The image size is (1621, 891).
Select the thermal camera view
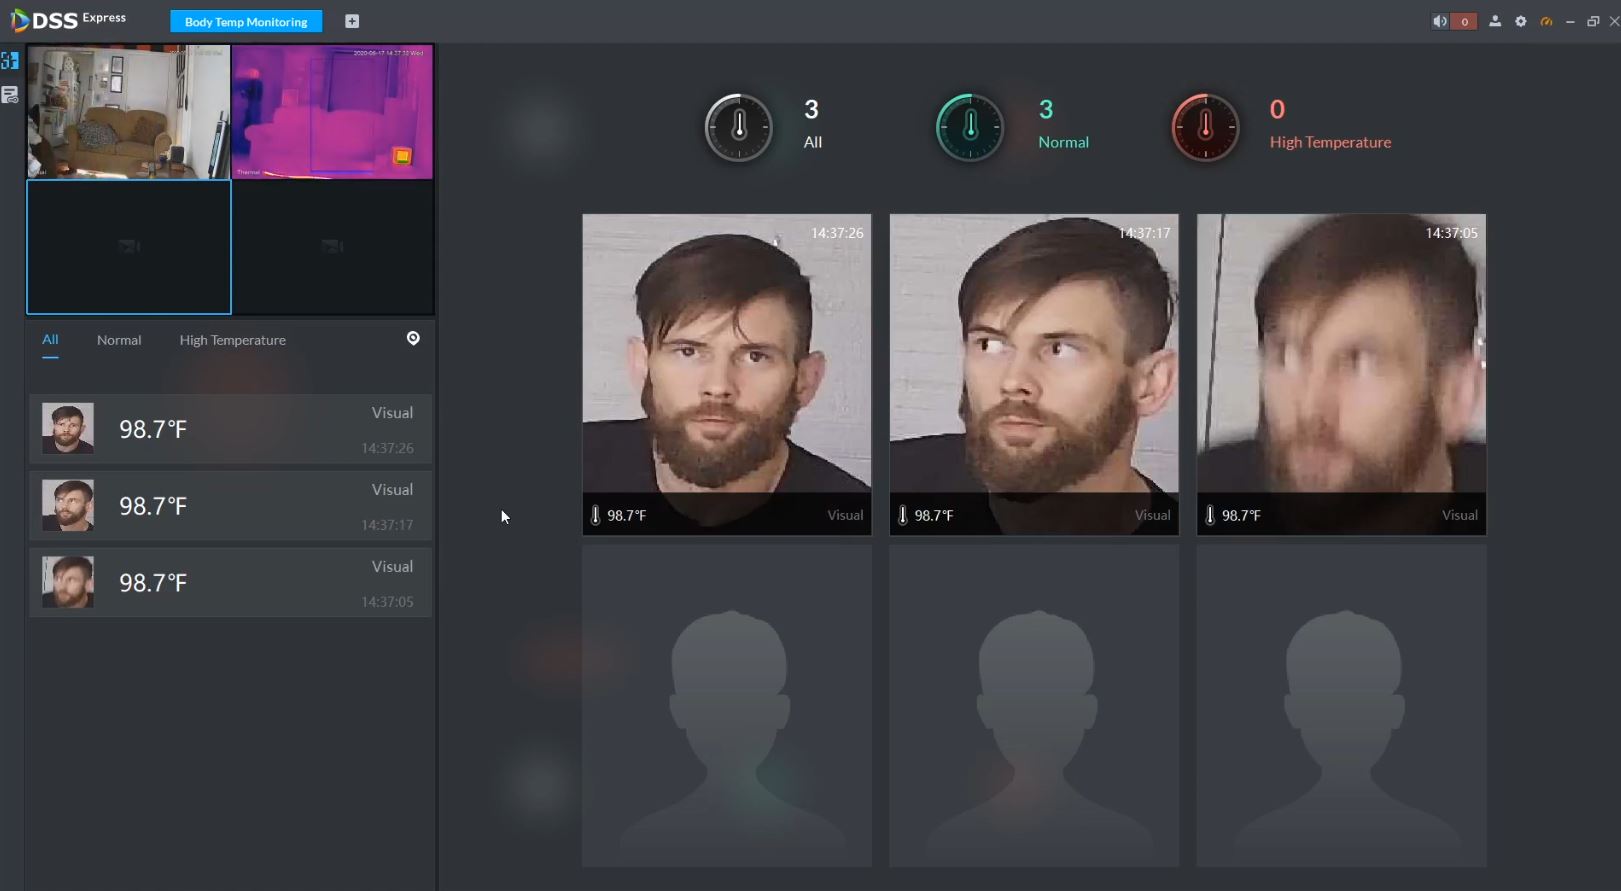point(333,112)
